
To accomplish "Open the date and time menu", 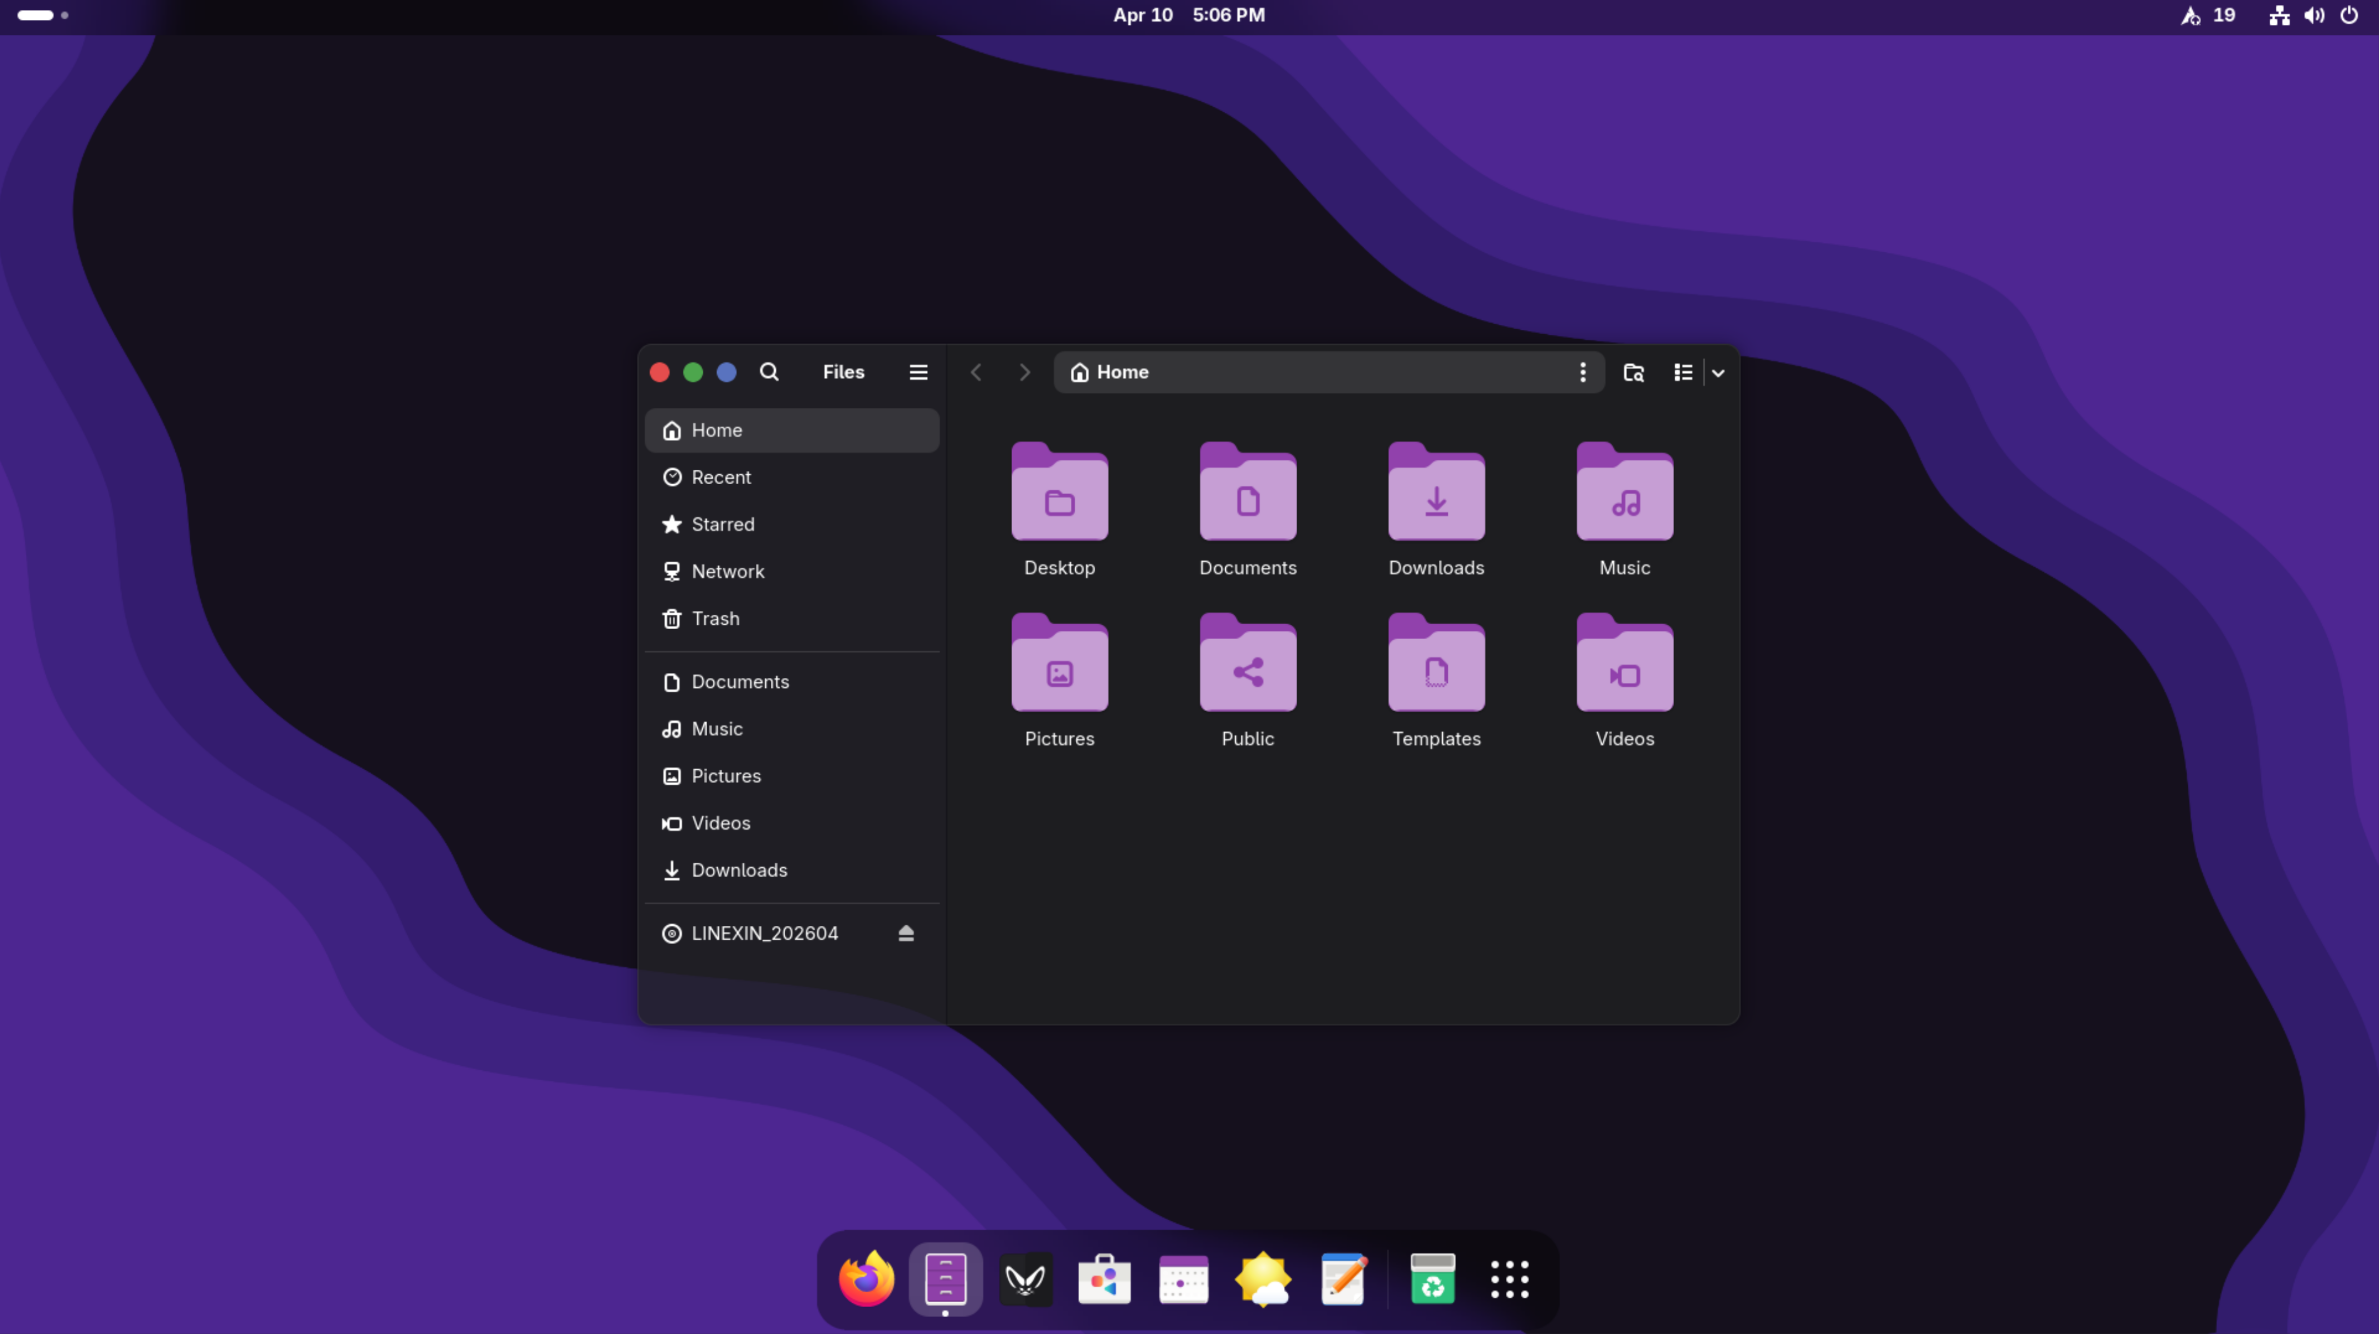I will [x=1189, y=15].
